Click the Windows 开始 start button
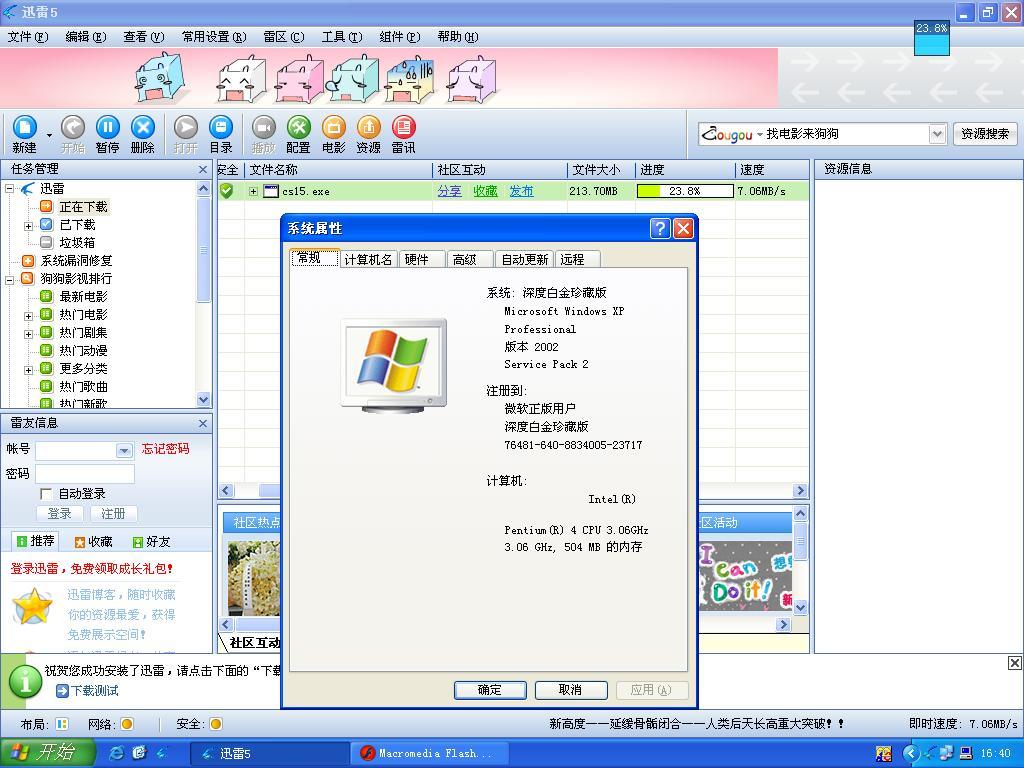 click(48, 753)
